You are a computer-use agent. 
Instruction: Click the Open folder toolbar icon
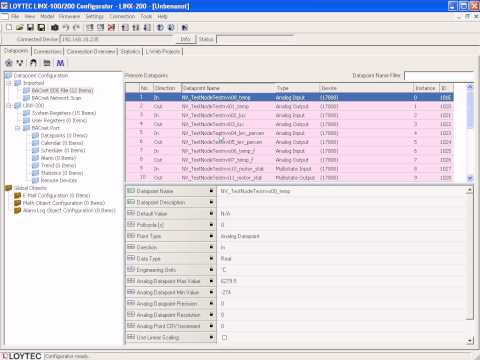[20, 28]
